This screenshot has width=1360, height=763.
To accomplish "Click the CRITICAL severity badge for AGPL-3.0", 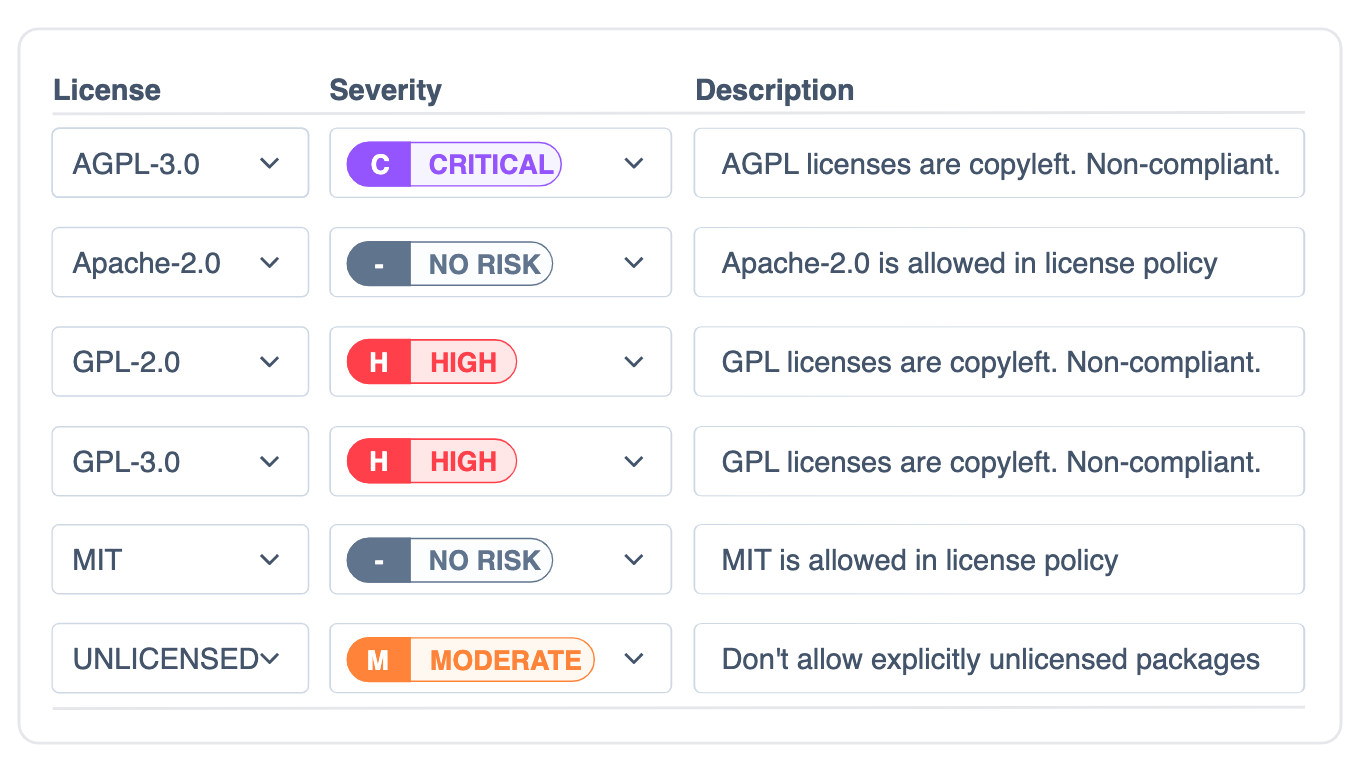I will (x=489, y=163).
